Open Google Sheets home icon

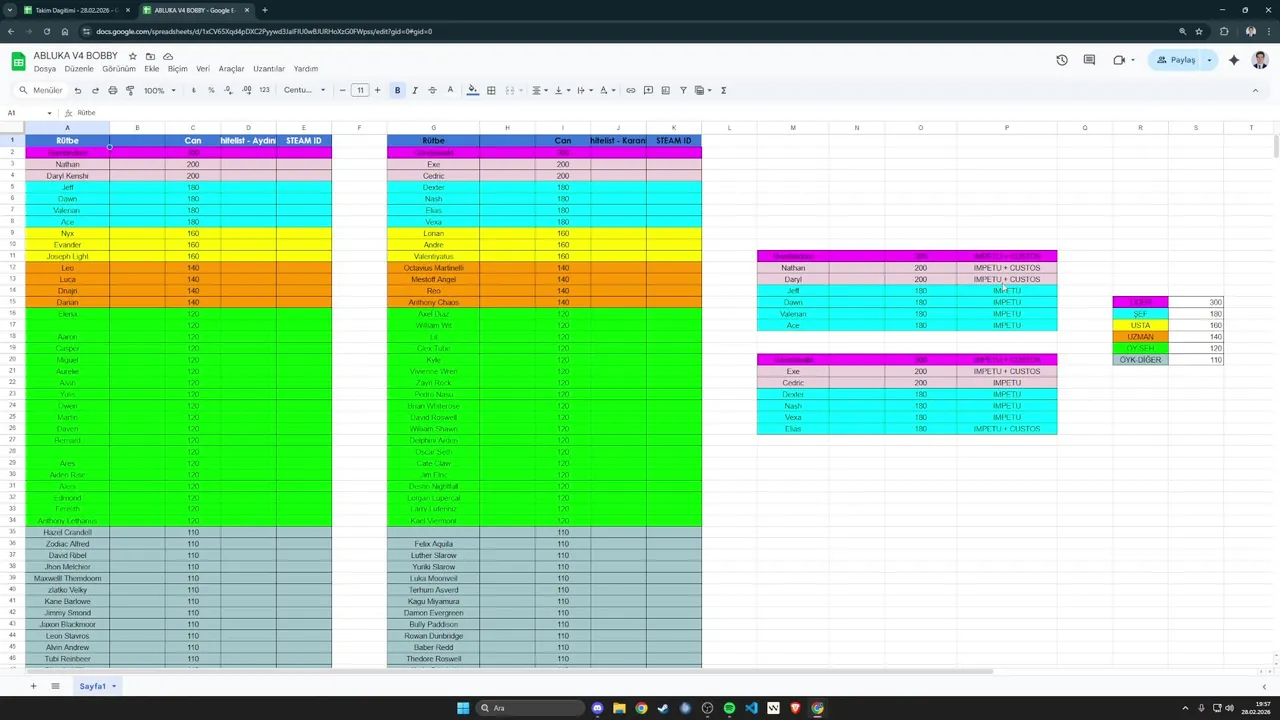point(18,61)
